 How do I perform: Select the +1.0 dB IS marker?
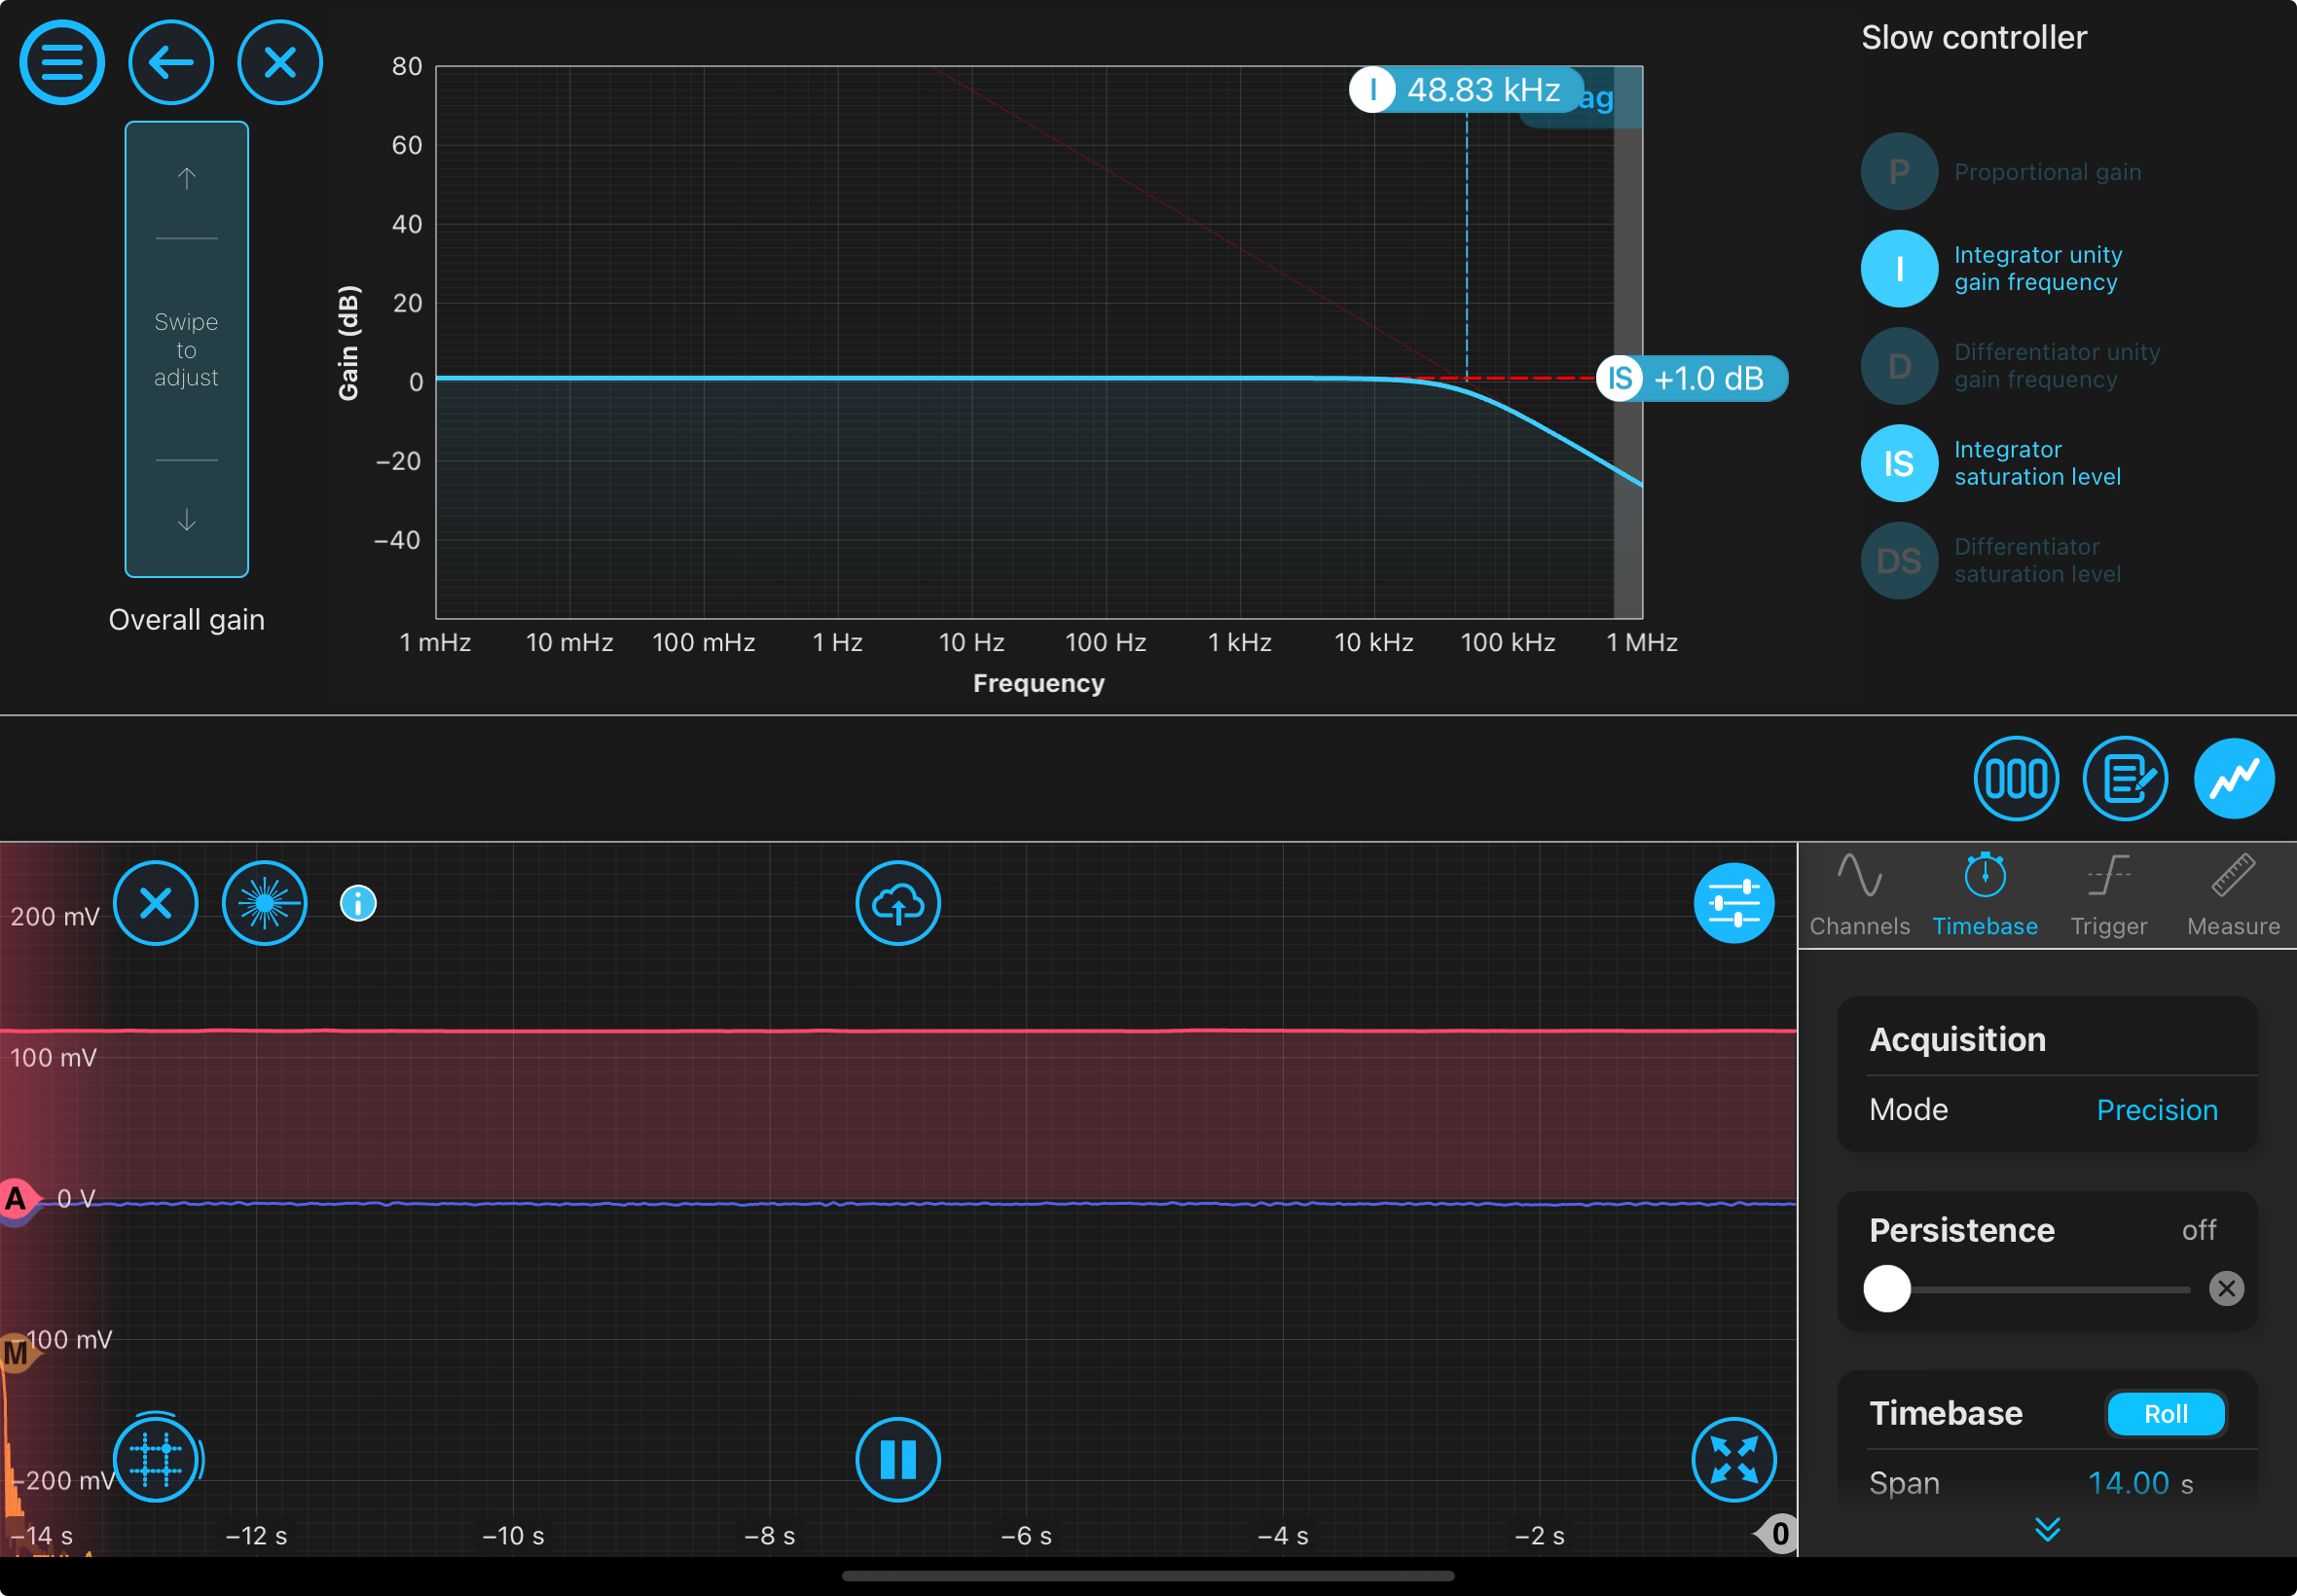tap(1692, 379)
